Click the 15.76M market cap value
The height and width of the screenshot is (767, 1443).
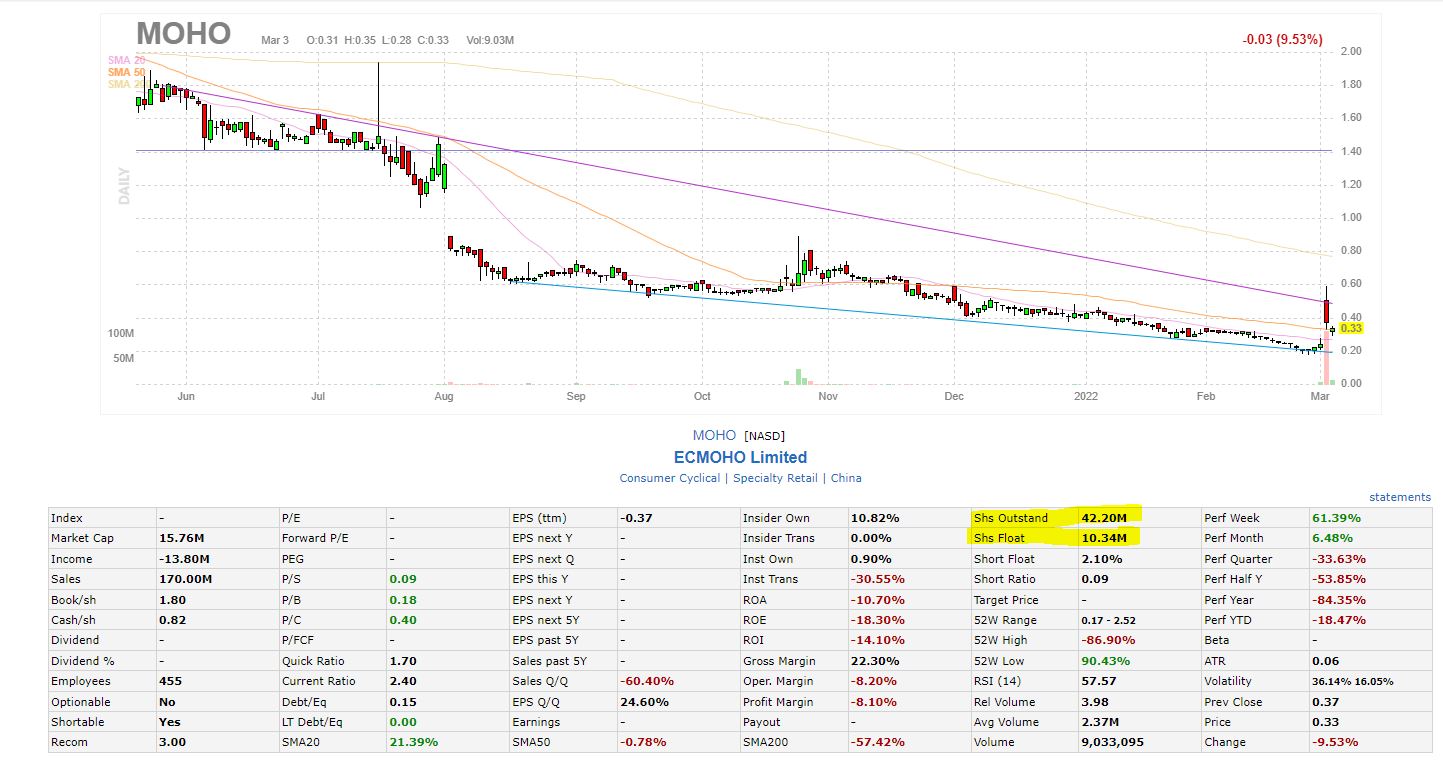point(181,538)
